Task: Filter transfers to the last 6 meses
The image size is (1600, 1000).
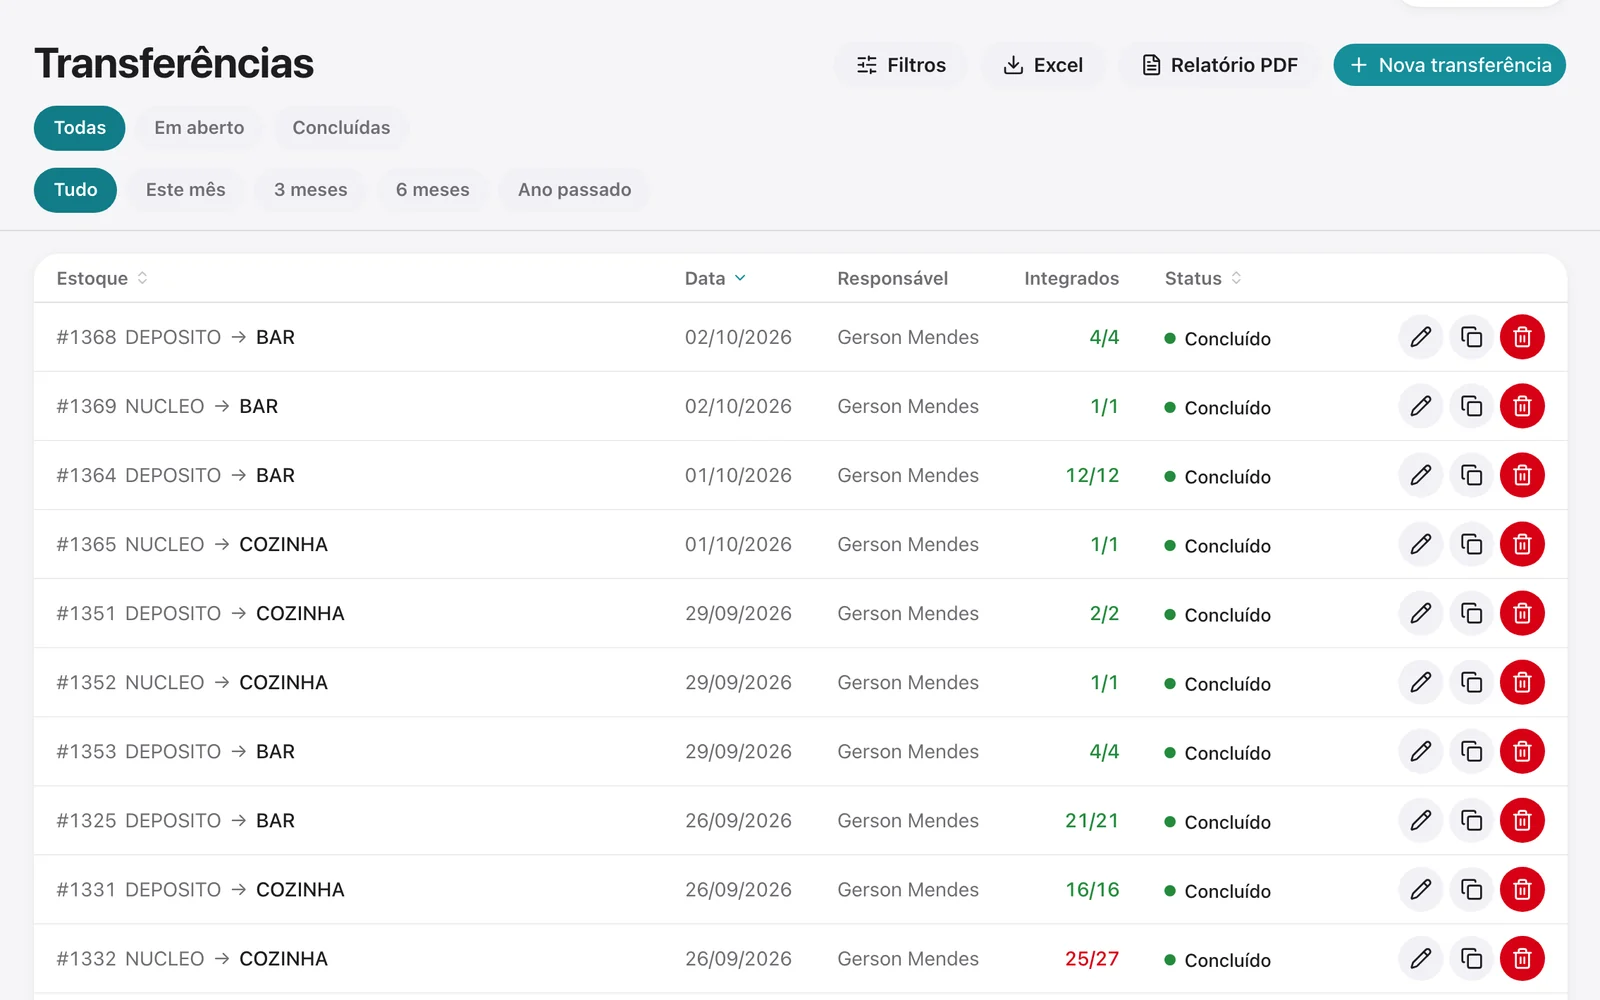Action: click(433, 190)
